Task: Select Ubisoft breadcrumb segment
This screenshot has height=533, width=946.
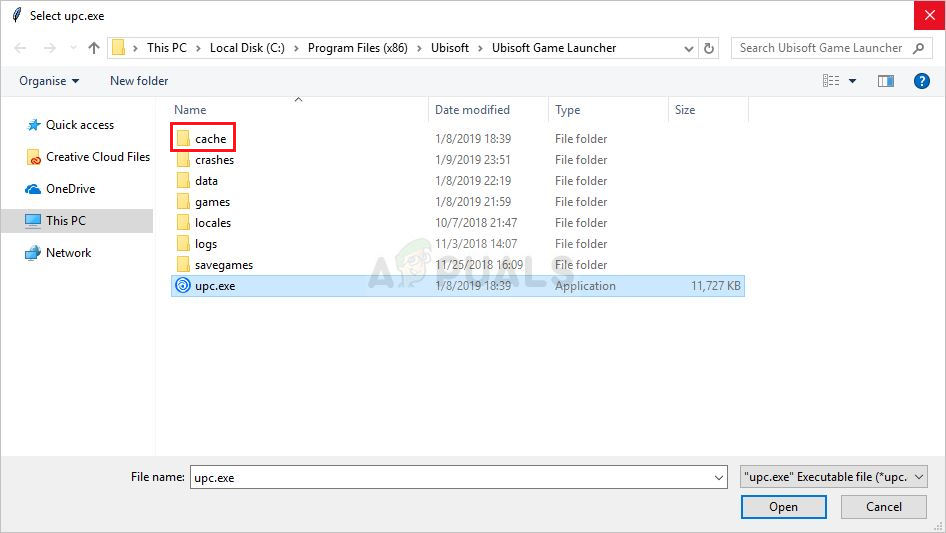Action: tap(449, 48)
